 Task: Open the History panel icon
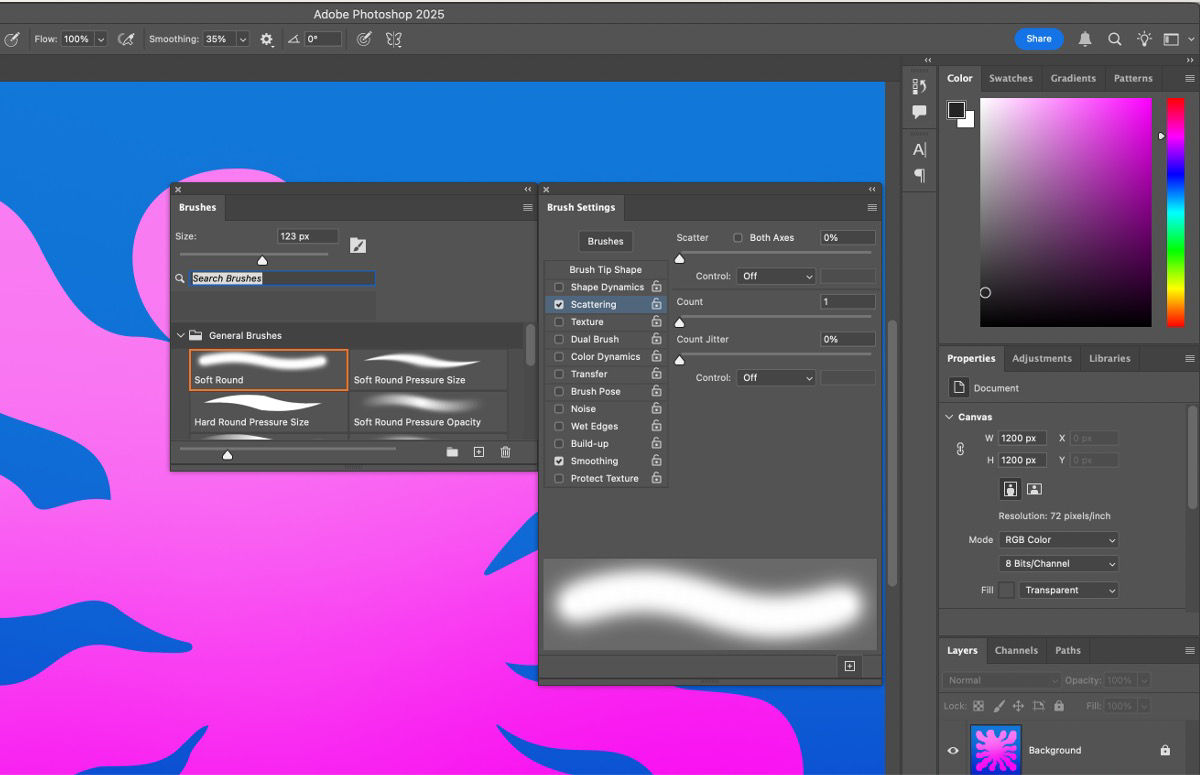[919, 86]
